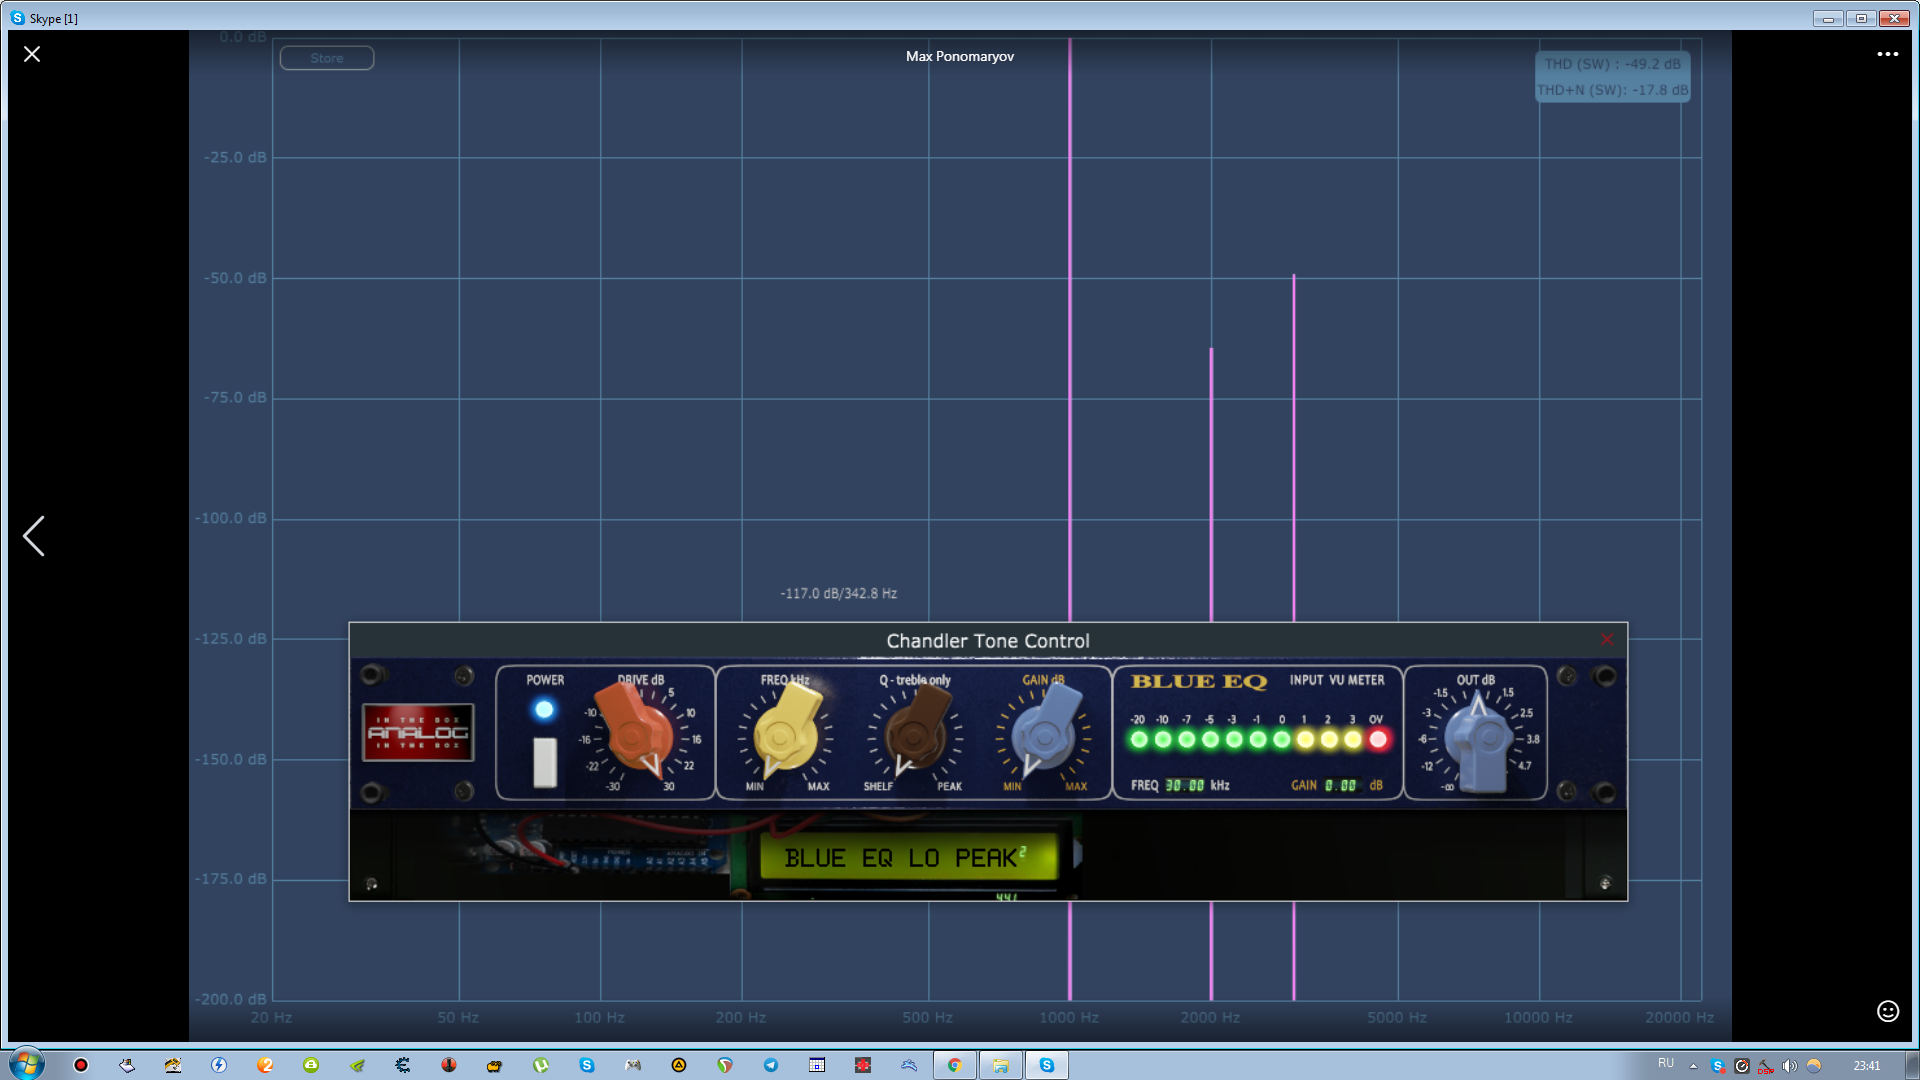Click the 23:41 taskbar clock

click(1866, 1066)
